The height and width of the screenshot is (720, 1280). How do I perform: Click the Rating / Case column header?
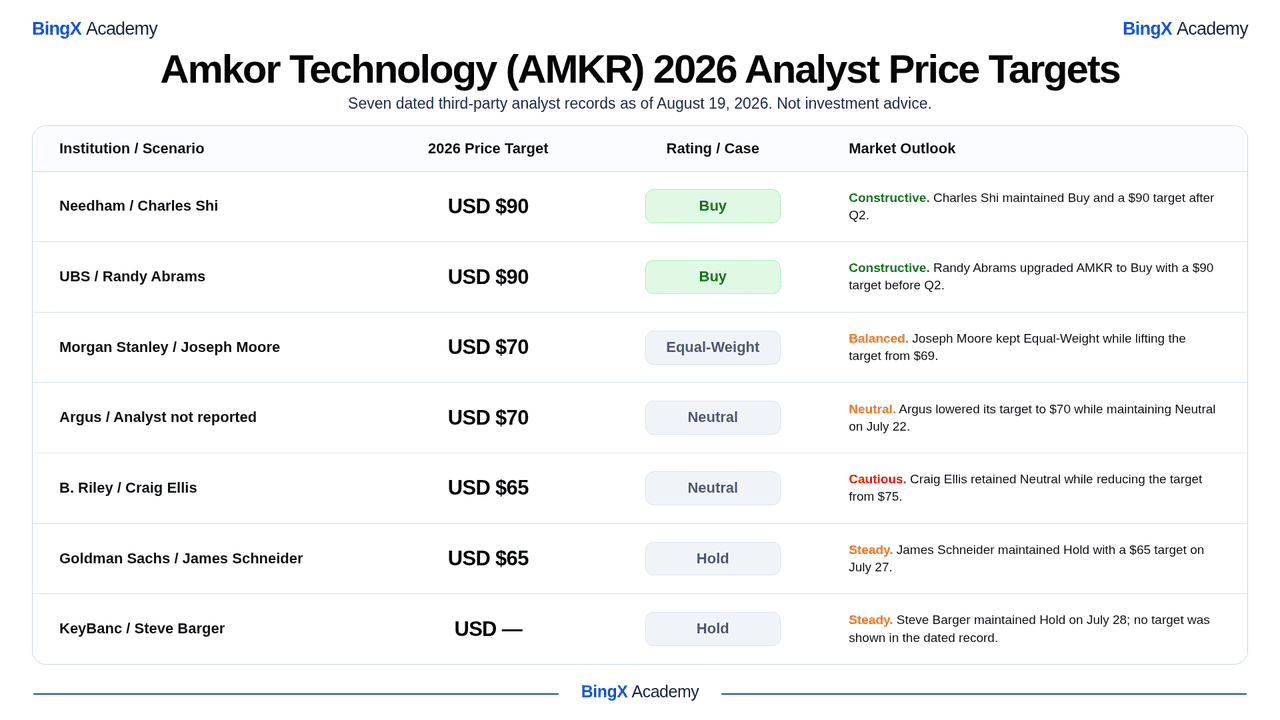(x=713, y=149)
